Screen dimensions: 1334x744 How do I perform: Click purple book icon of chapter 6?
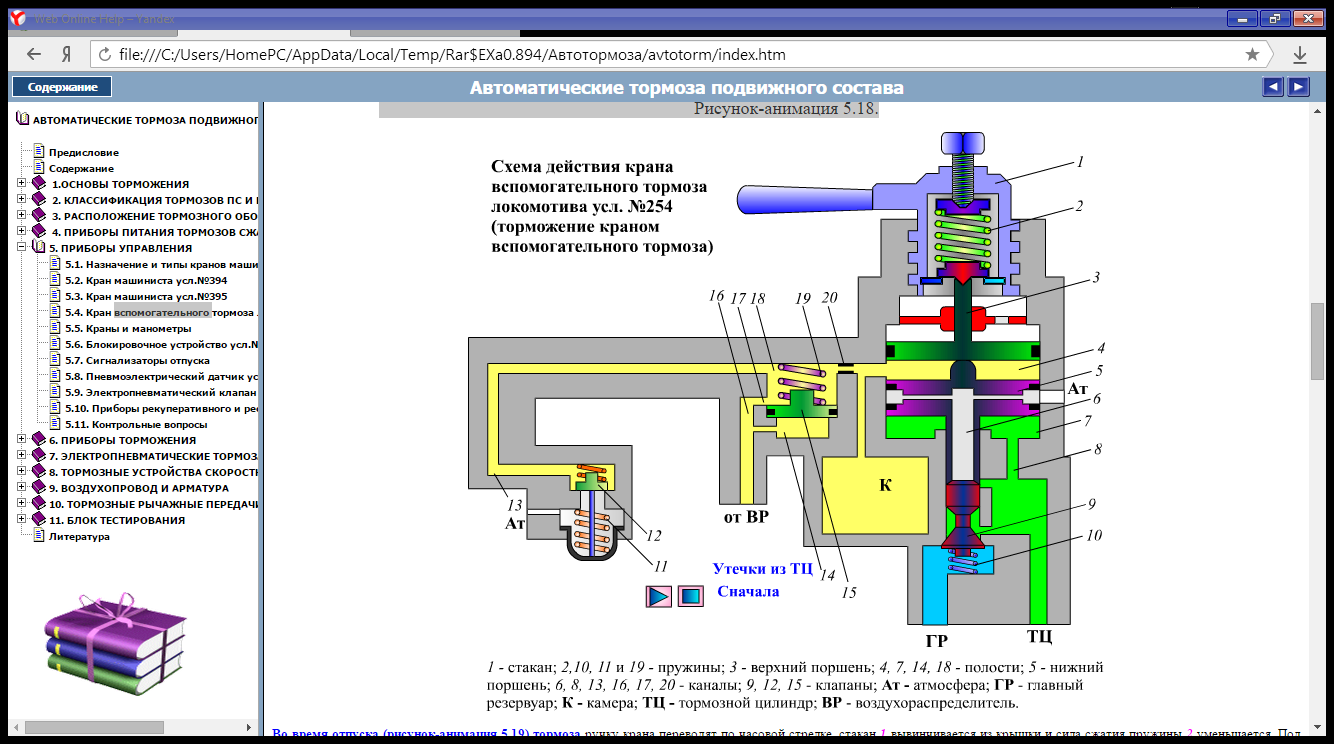(x=39, y=440)
